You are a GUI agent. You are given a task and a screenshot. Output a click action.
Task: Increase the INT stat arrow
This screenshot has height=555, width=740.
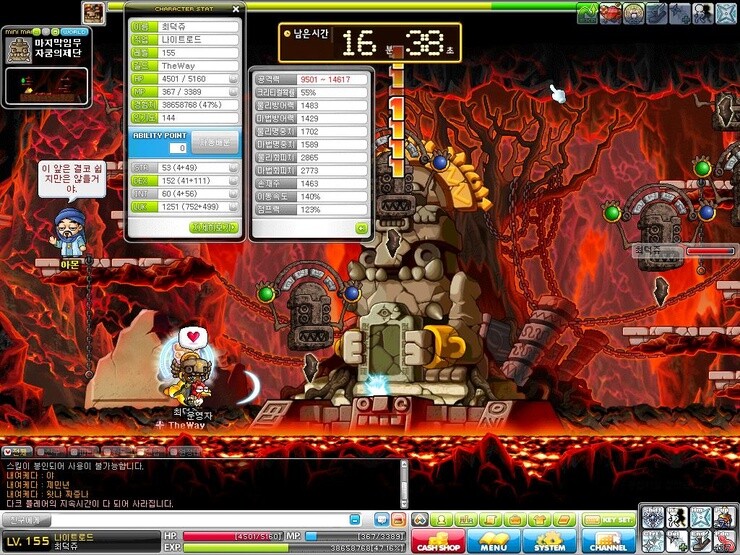click(233, 194)
